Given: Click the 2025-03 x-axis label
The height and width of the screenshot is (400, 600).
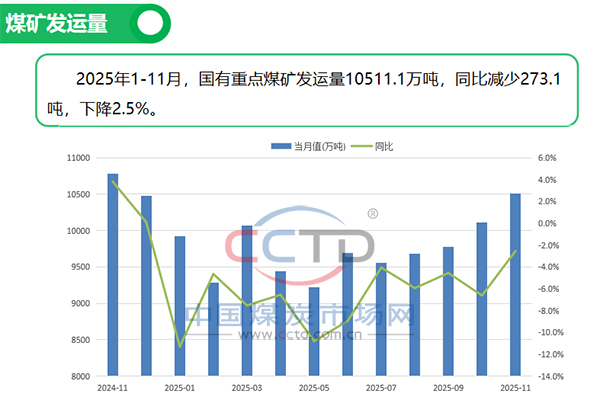Looking at the screenshot, I should pos(247,387).
